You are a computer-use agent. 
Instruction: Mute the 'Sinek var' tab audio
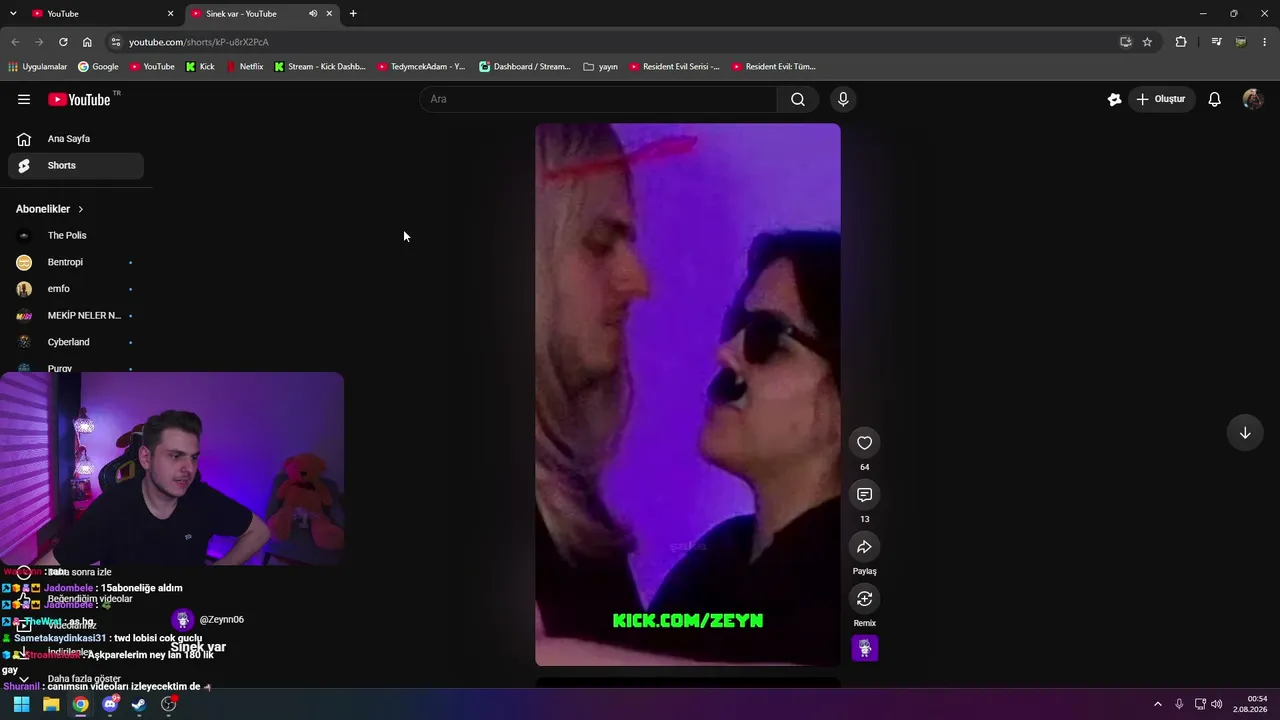click(313, 14)
